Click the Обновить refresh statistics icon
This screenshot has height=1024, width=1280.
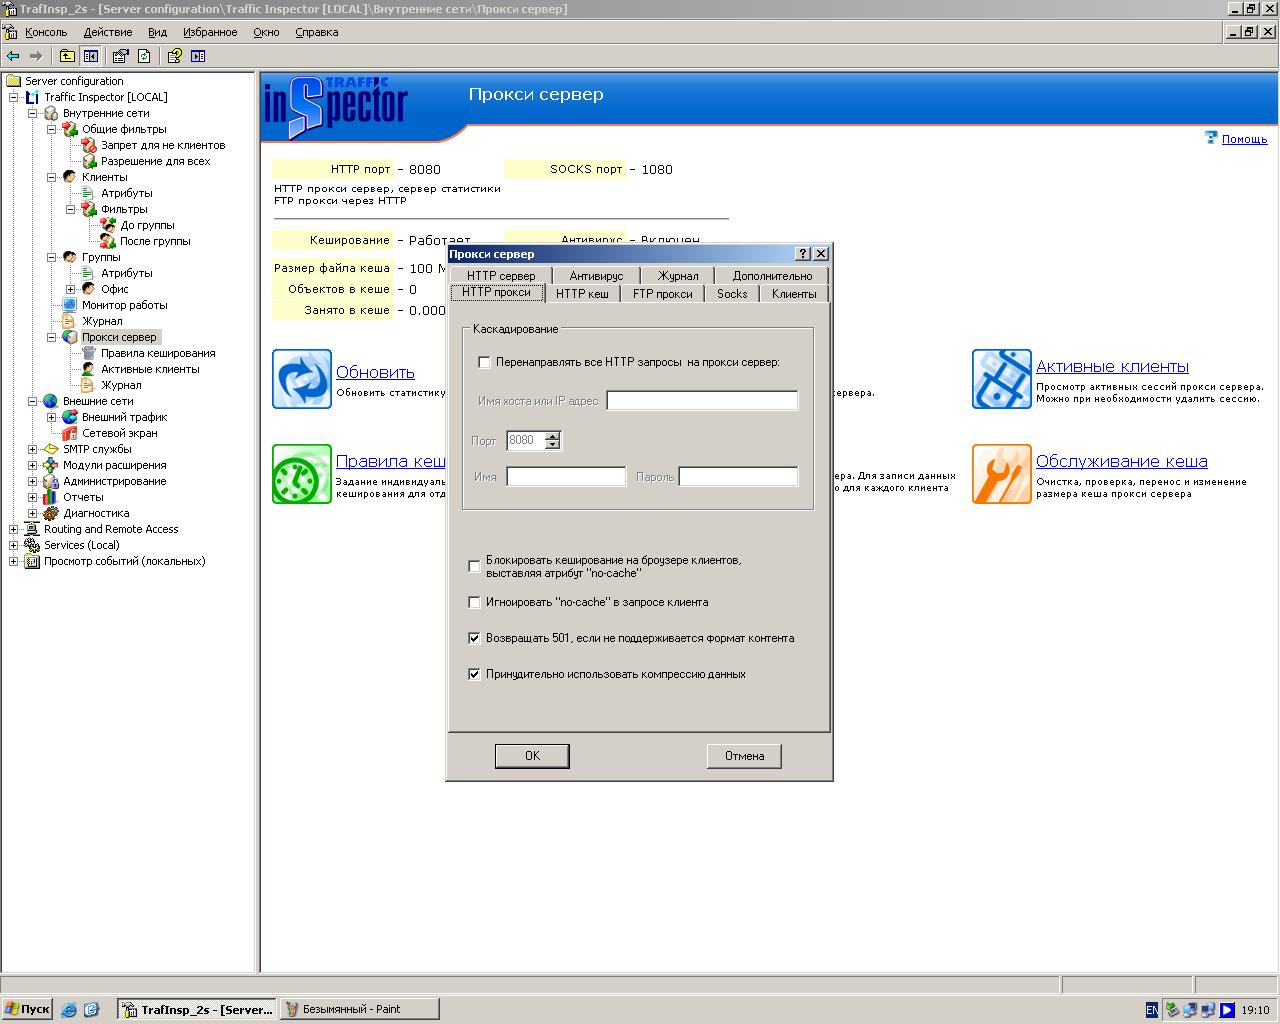(x=302, y=379)
